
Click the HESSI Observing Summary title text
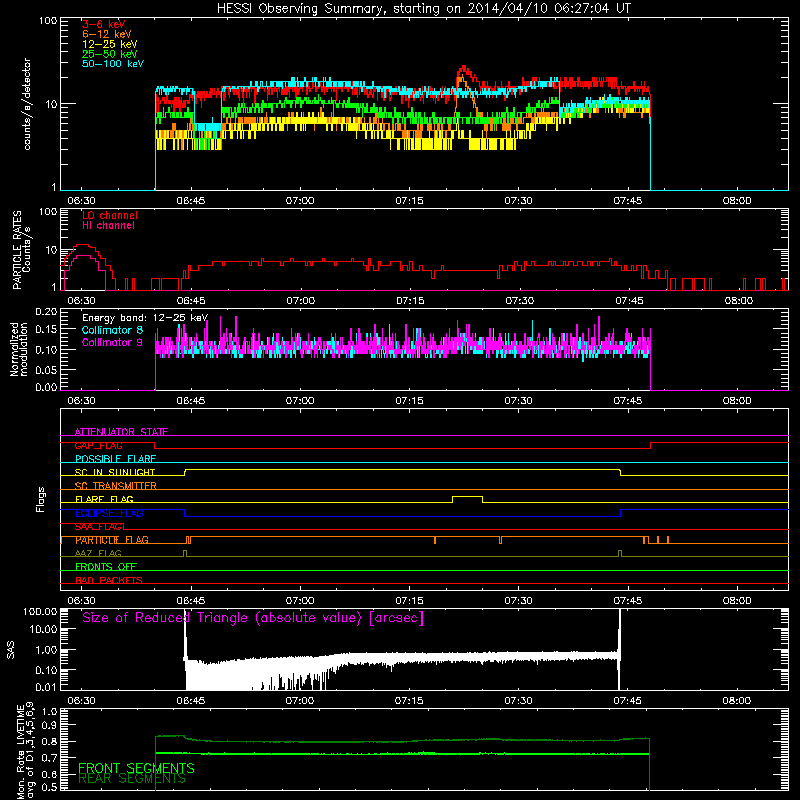pos(424,9)
